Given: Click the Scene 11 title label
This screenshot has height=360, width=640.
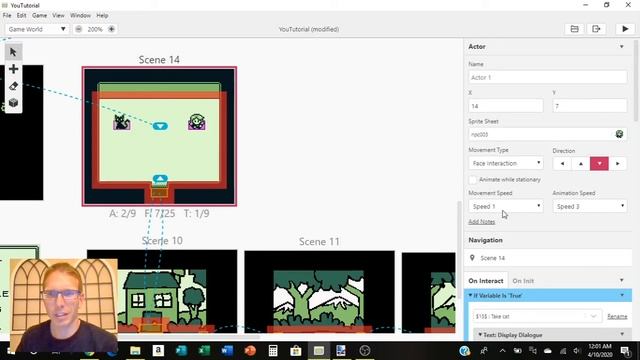Looking at the screenshot, I should pyautogui.click(x=319, y=242).
